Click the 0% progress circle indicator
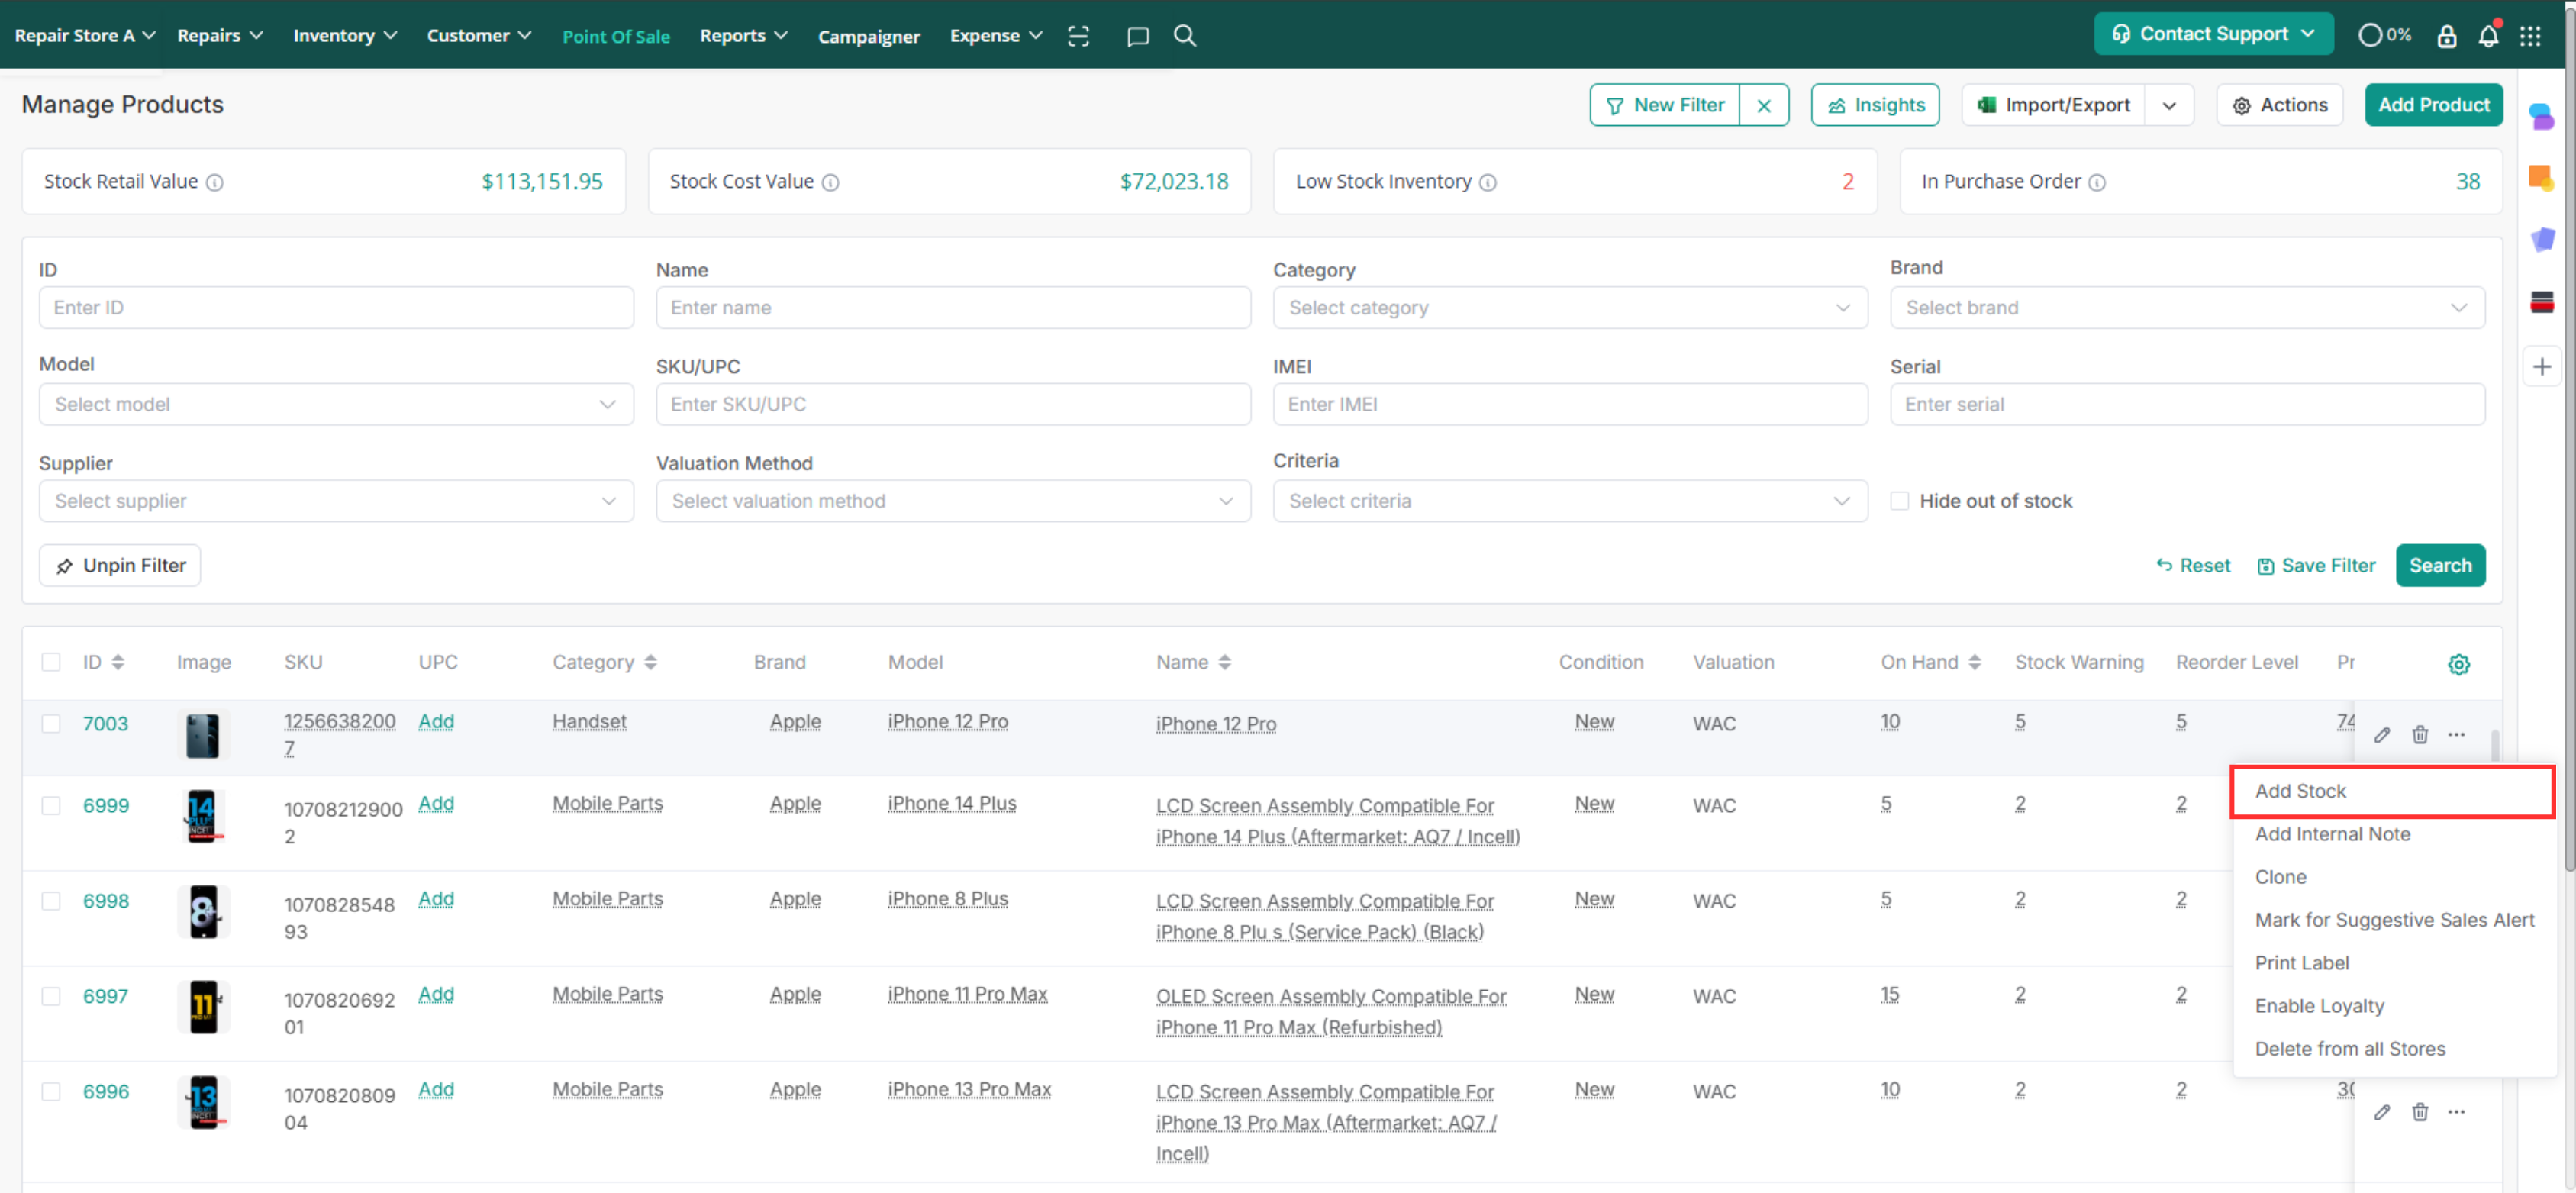Image resolution: width=2576 pixels, height=1193 pixels. [x=2384, y=35]
